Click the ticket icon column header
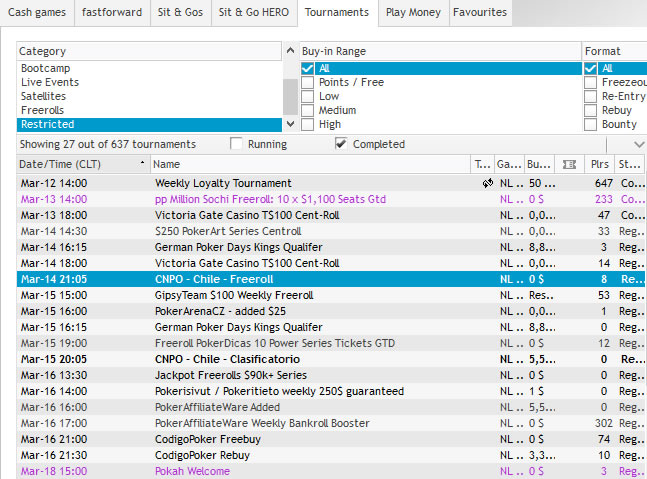The width and height of the screenshot is (647, 479). 570,163
